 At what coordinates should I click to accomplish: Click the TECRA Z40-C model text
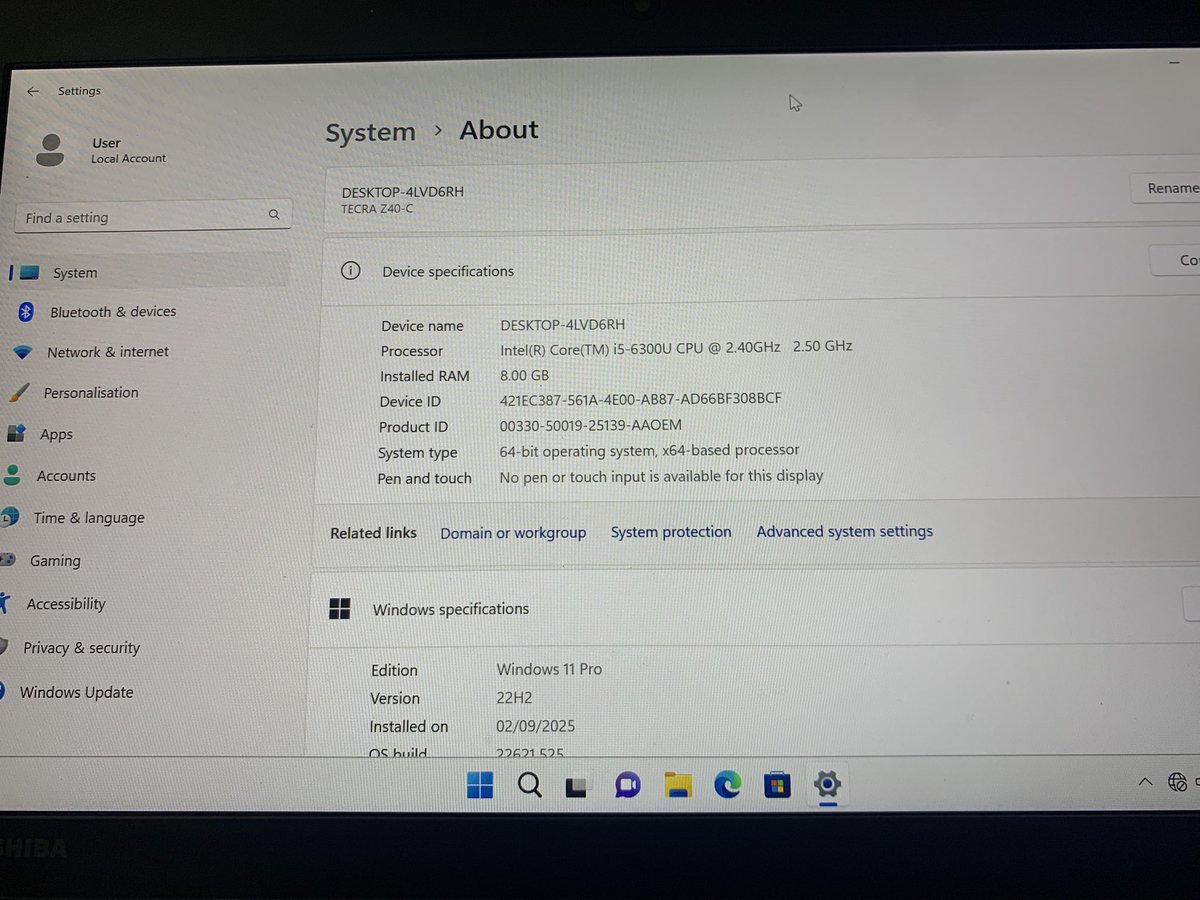(376, 208)
